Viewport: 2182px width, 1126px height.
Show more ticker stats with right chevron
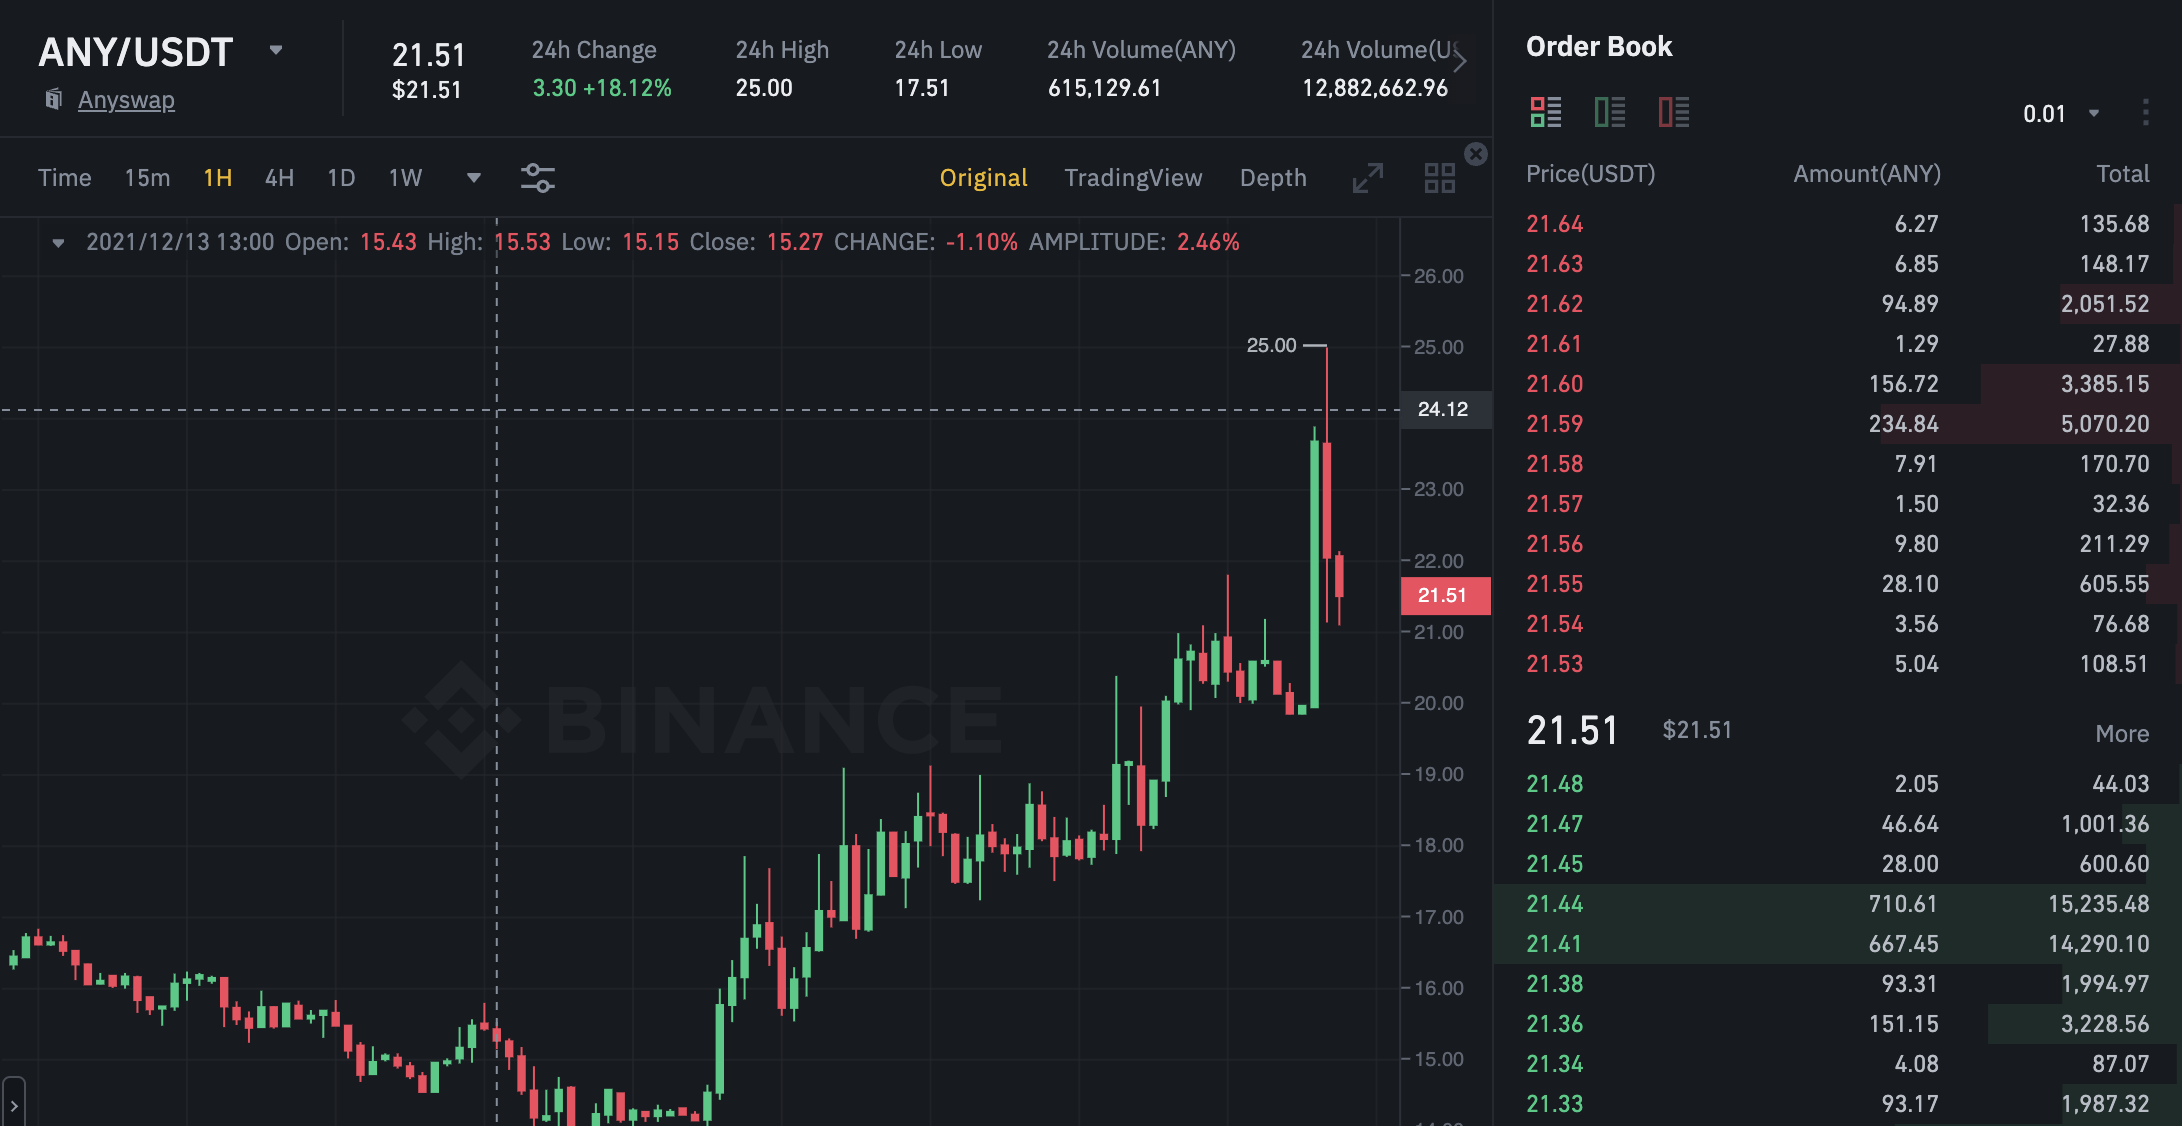(x=1460, y=62)
